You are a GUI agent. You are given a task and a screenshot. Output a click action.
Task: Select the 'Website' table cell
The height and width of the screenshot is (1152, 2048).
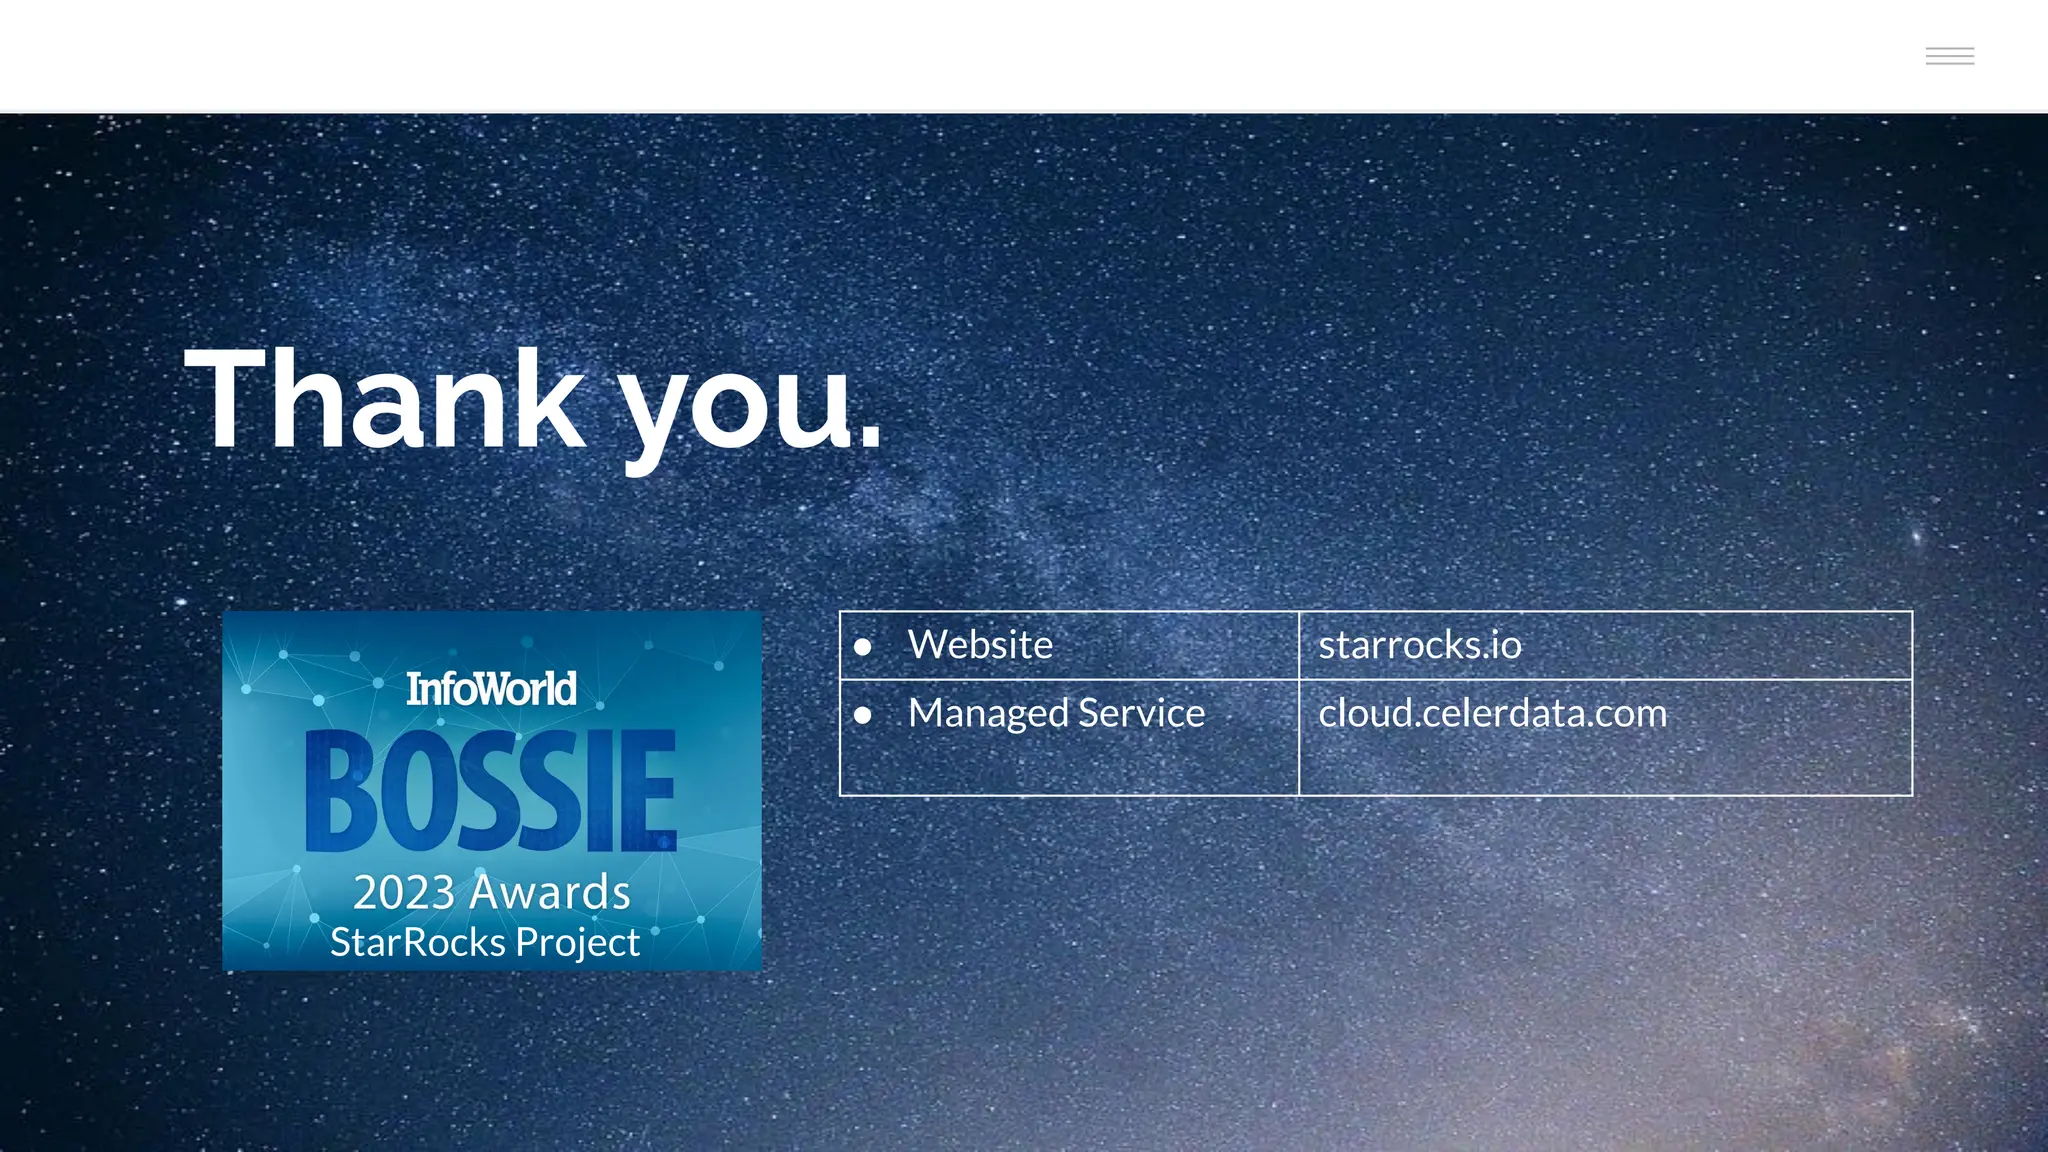point(1069,645)
